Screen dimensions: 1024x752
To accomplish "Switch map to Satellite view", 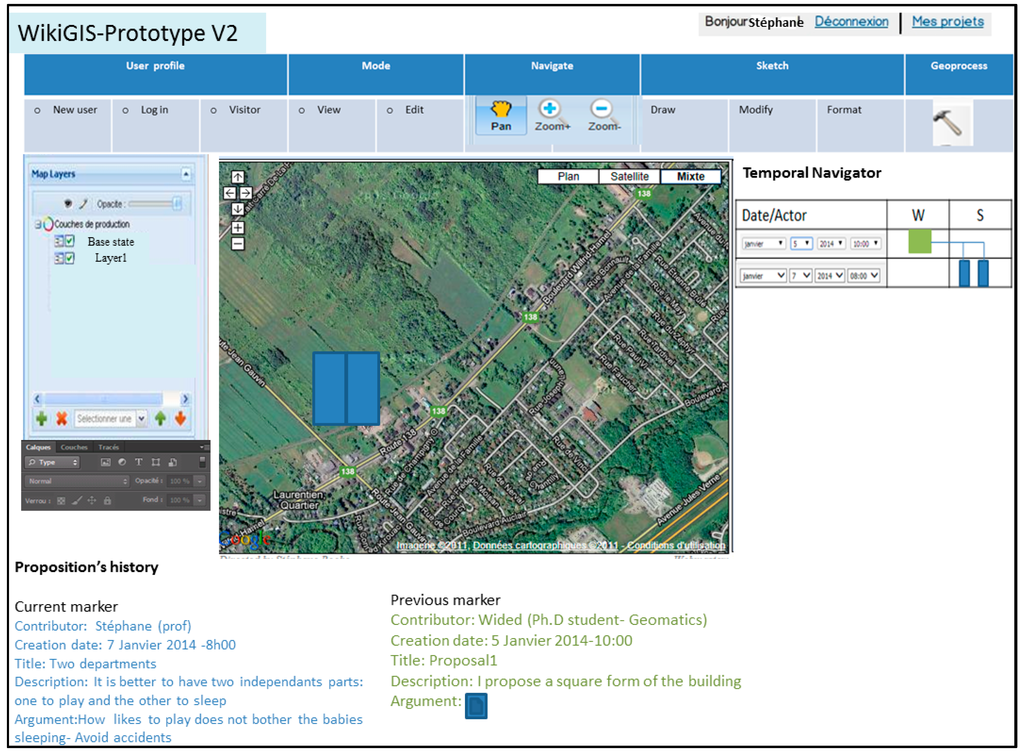I will coord(630,177).
